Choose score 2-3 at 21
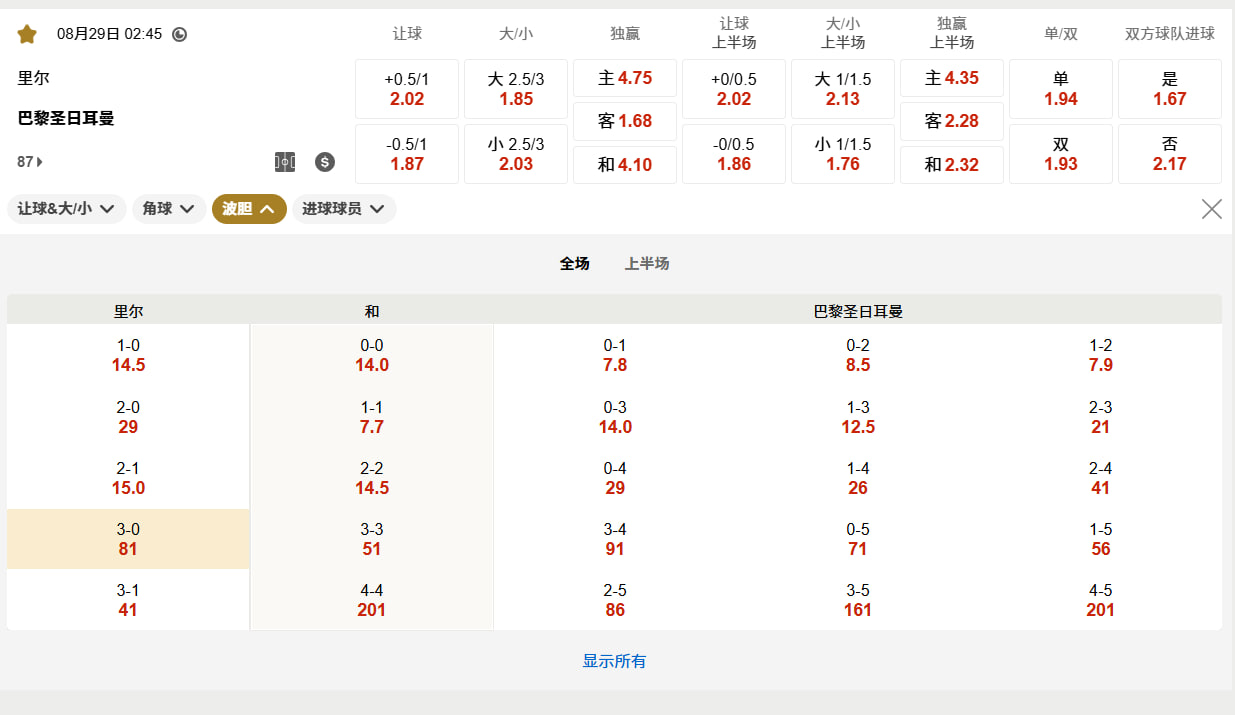The width and height of the screenshot is (1235, 715). (x=1100, y=417)
